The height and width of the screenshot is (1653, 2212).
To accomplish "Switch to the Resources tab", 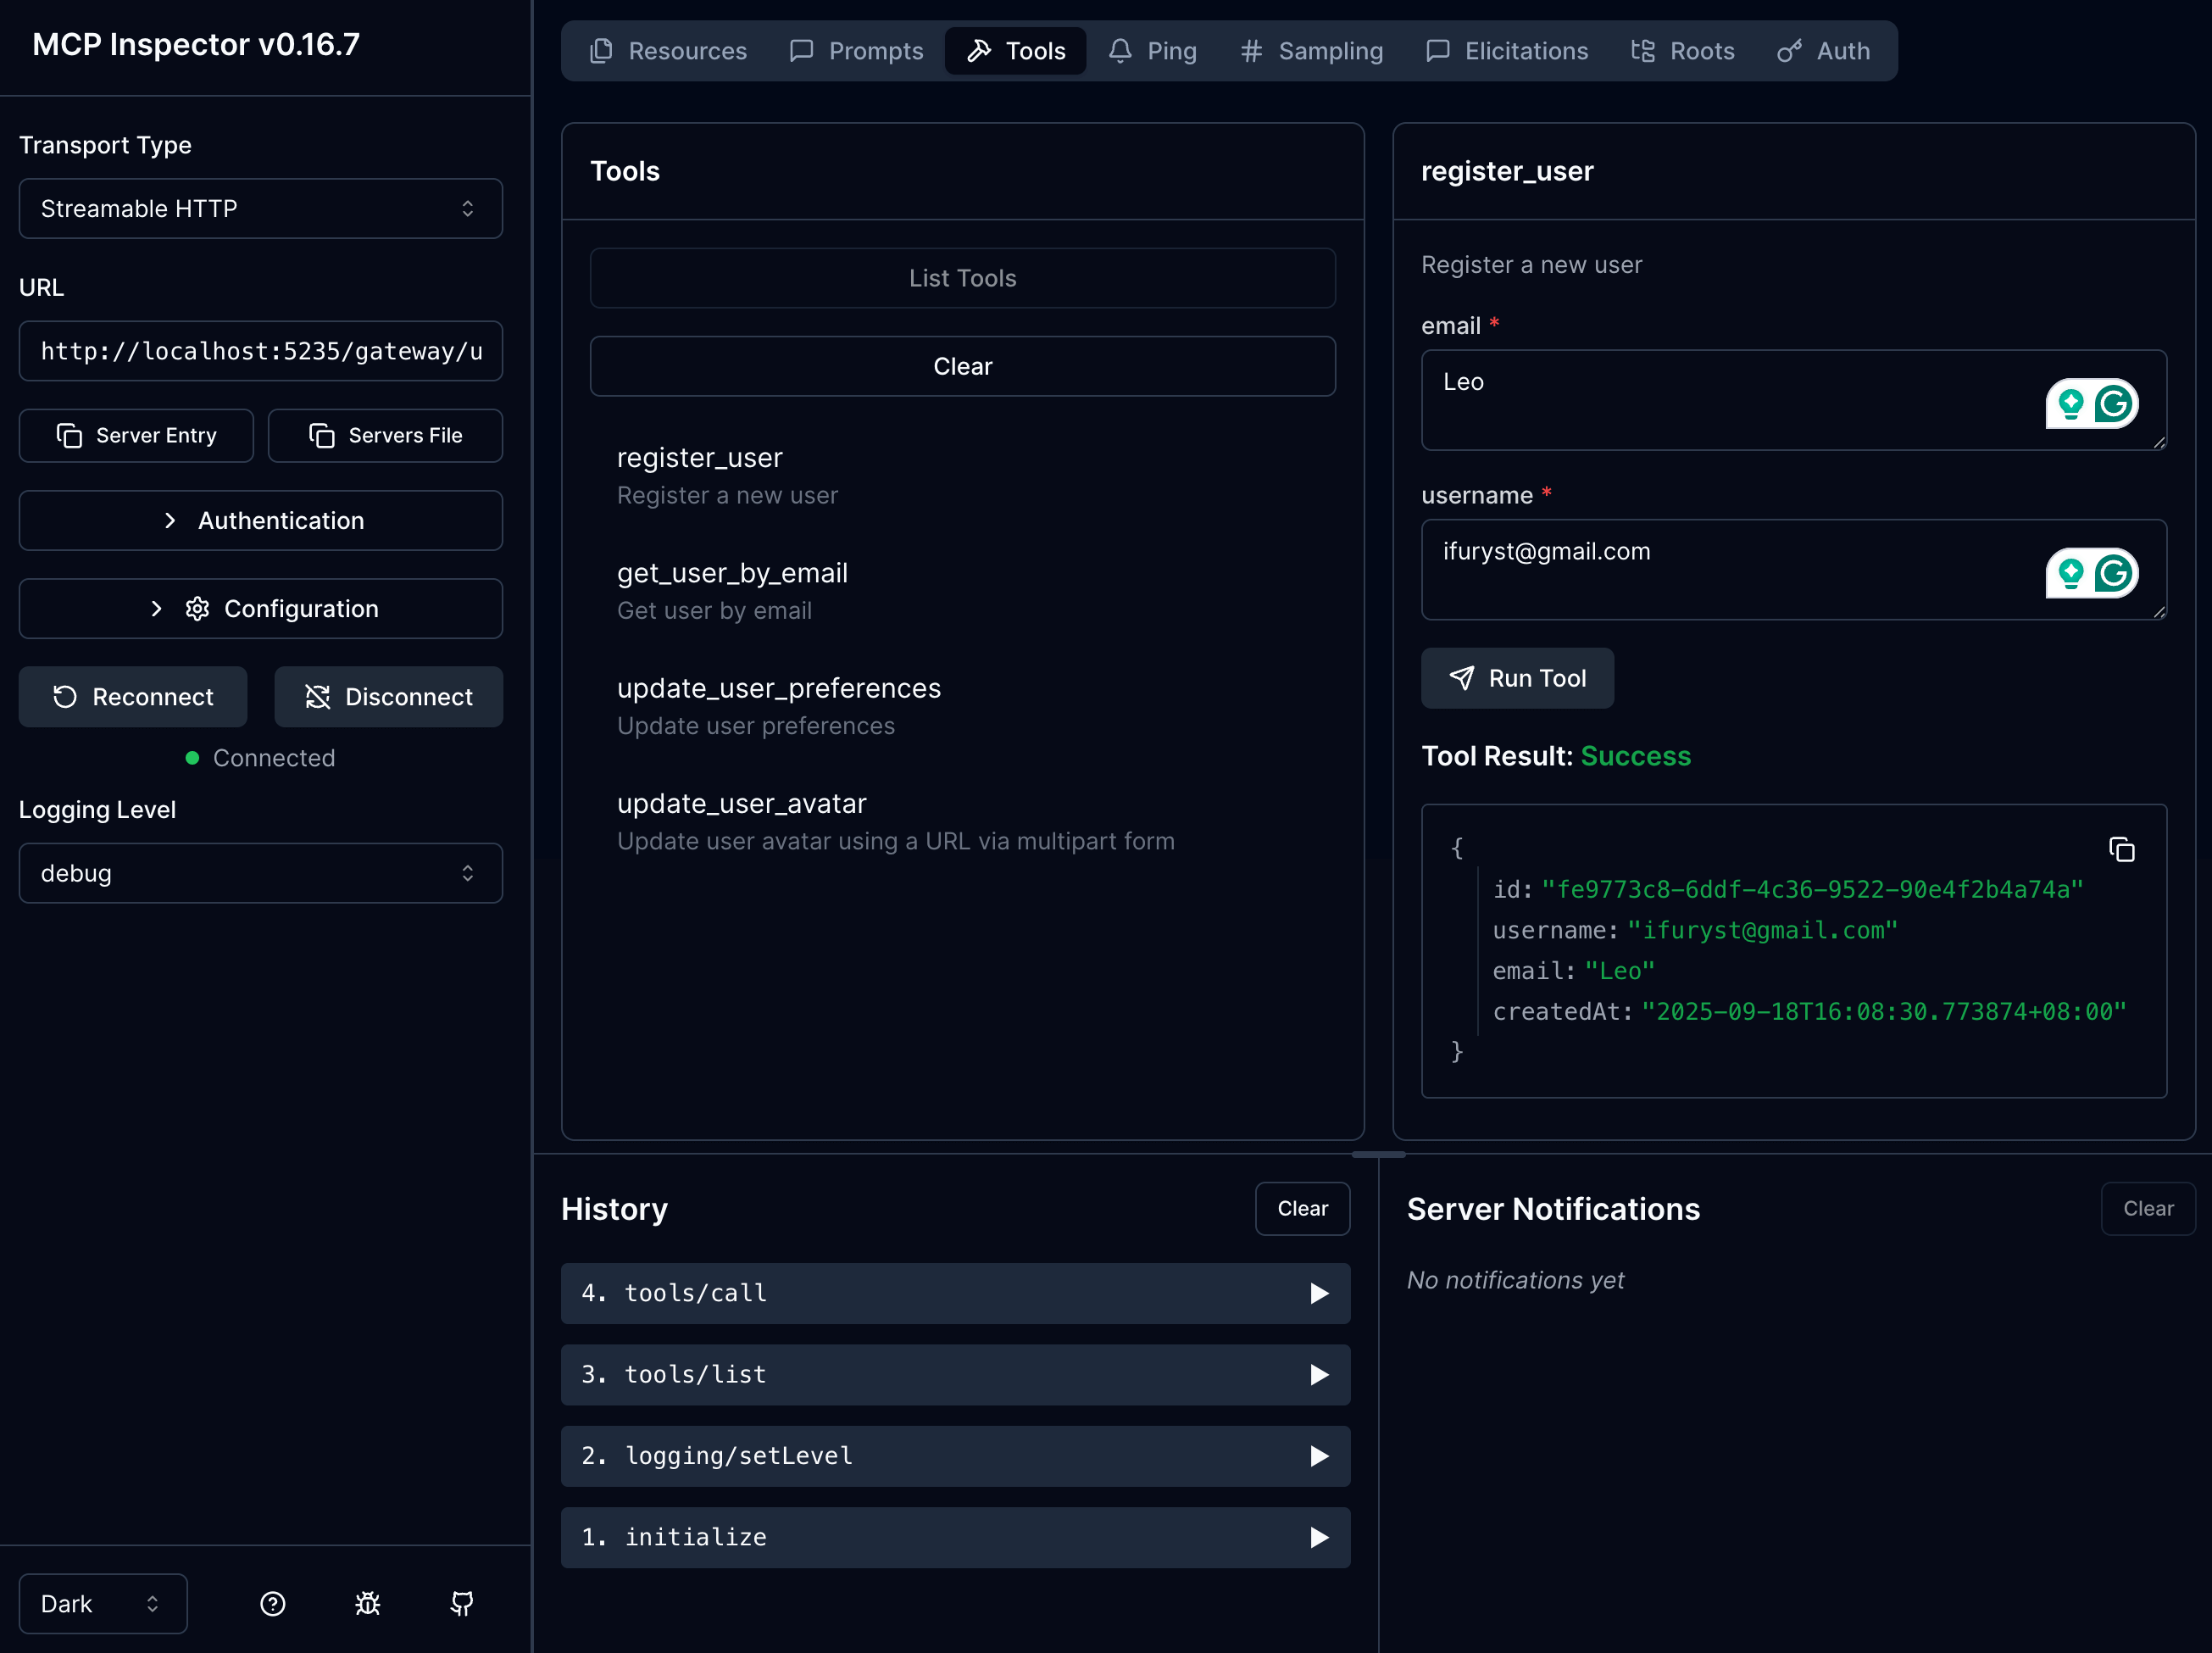I will (x=668, y=51).
